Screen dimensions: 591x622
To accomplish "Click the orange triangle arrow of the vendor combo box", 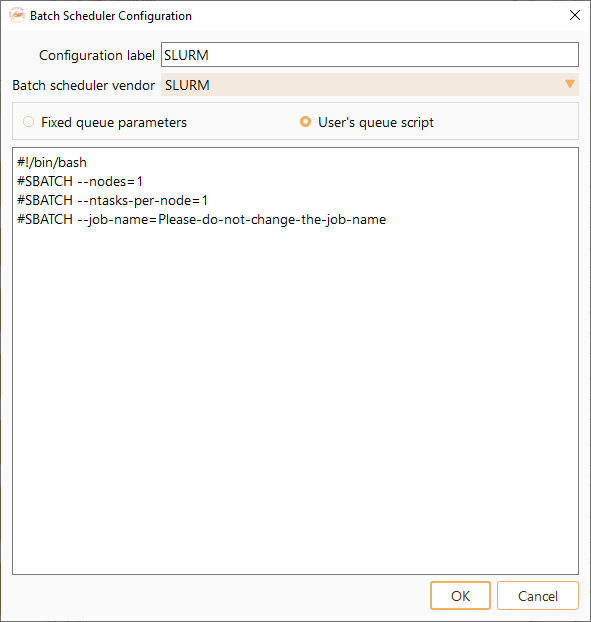I will (570, 84).
